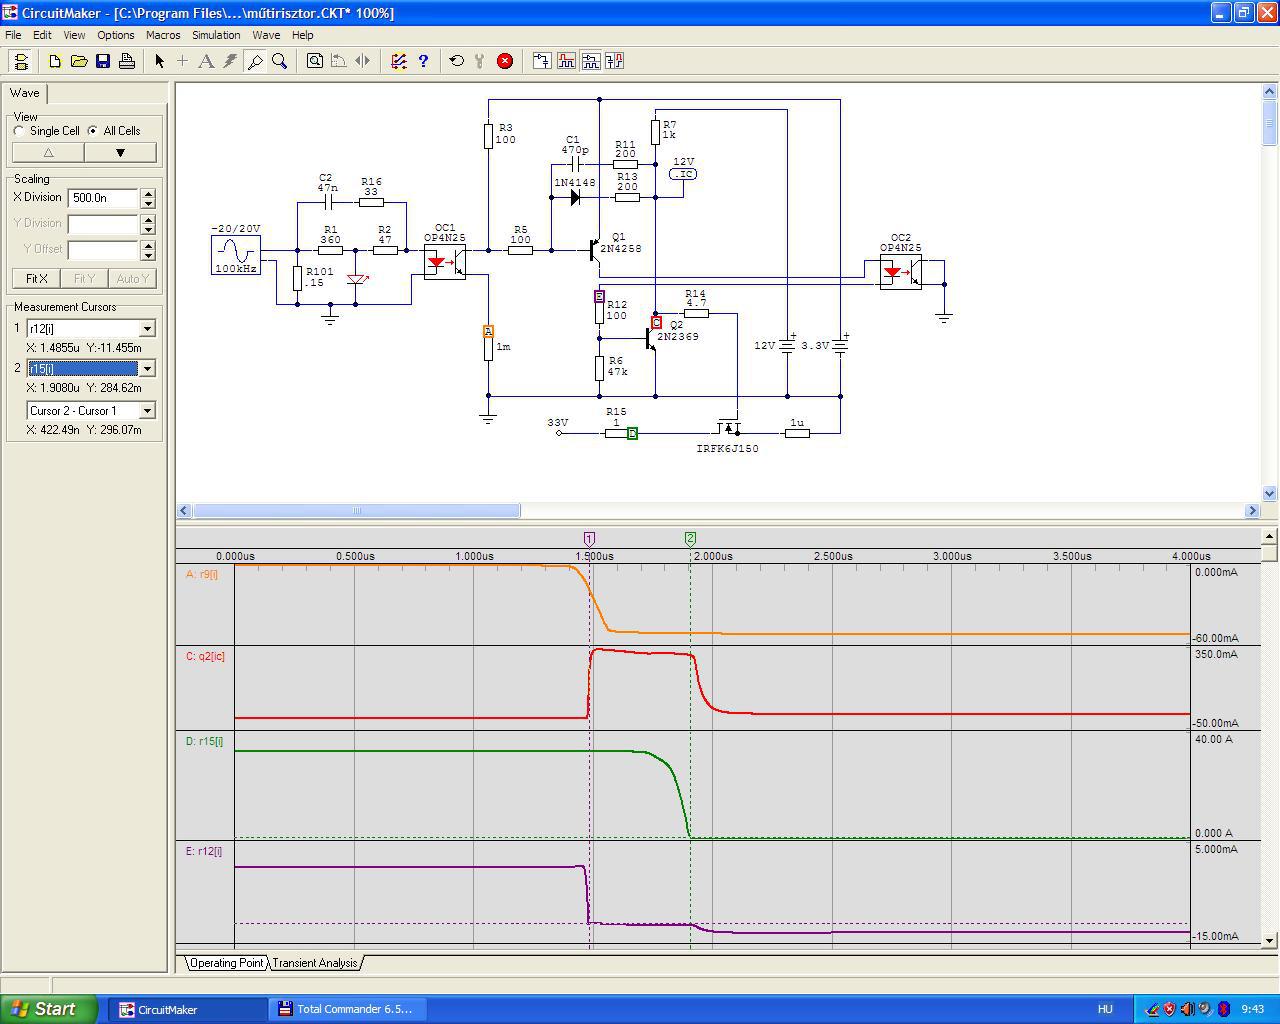Image resolution: width=1280 pixels, height=1024 pixels.
Task: Open the folder icon to load file
Action: [x=79, y=61]
